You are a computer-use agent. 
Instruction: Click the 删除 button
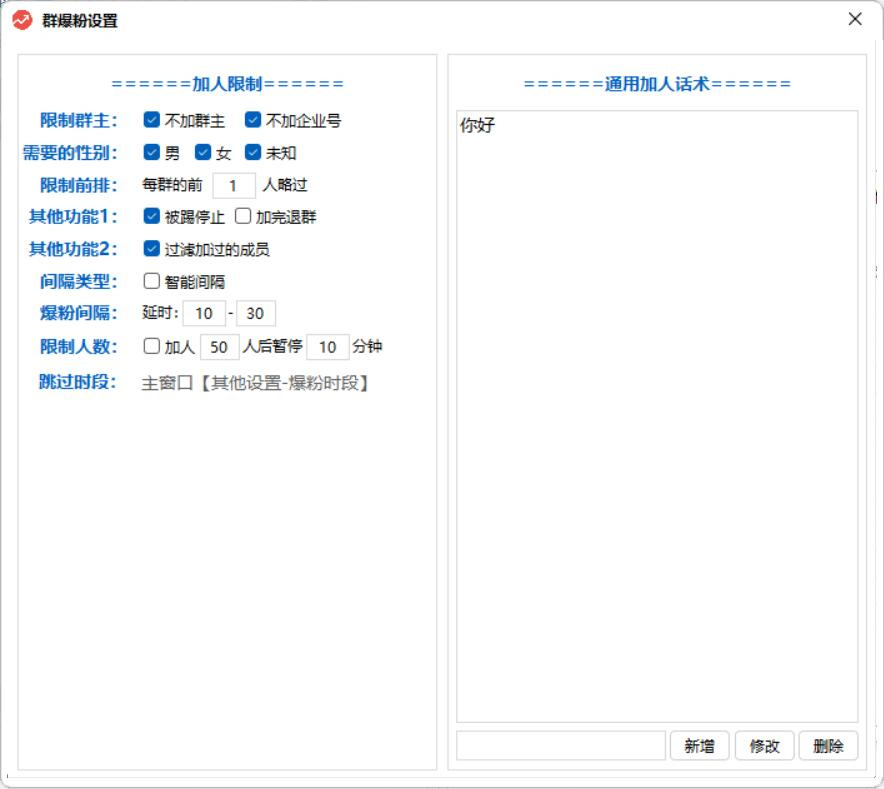(x=828, y=745)
